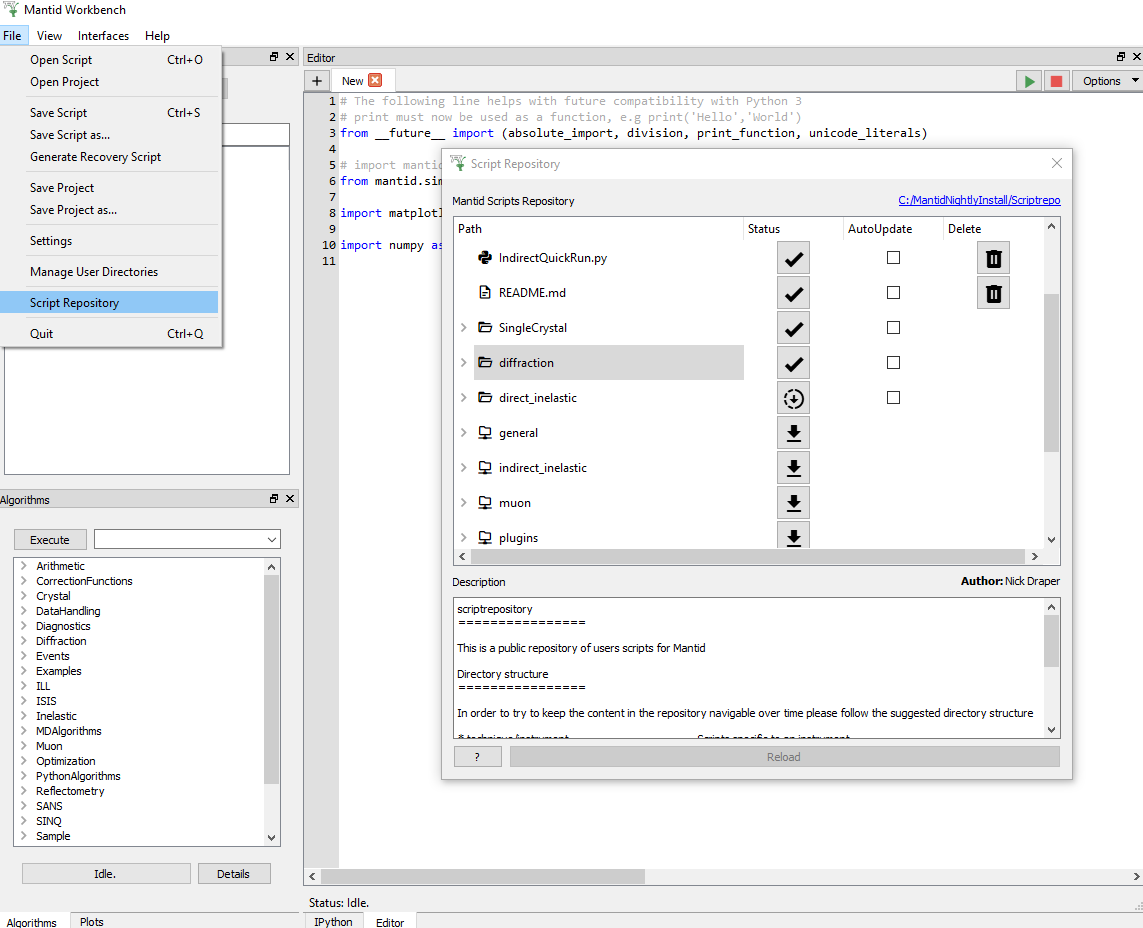Delete IndirectQuickRun.py using its trash icon

[993, 258]
